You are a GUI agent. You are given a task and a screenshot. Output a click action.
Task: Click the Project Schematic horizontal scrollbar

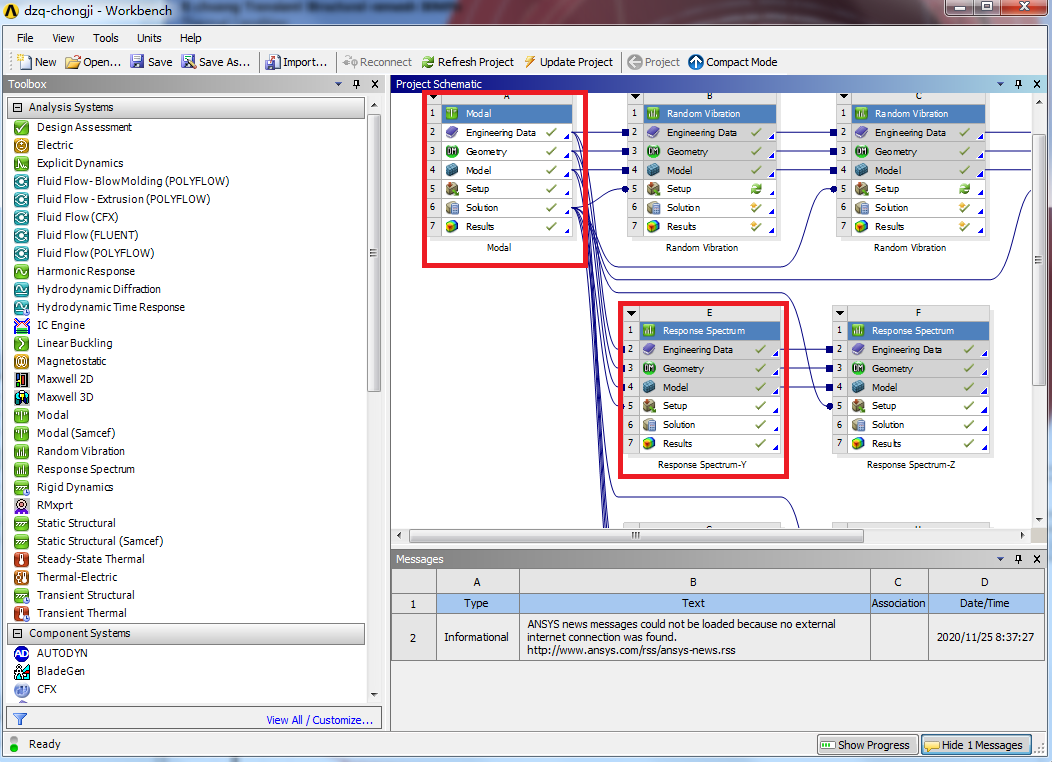click(x=634, y=536)
